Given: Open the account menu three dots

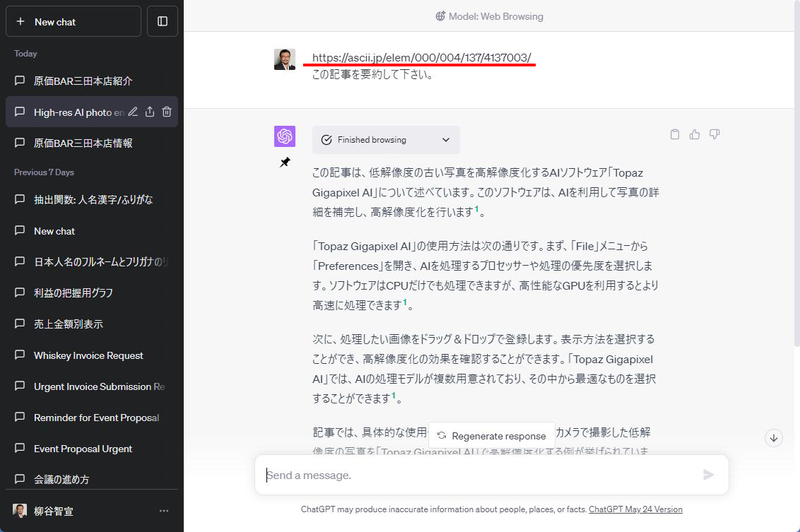Looking at the screenshot, I should point(163,511).
